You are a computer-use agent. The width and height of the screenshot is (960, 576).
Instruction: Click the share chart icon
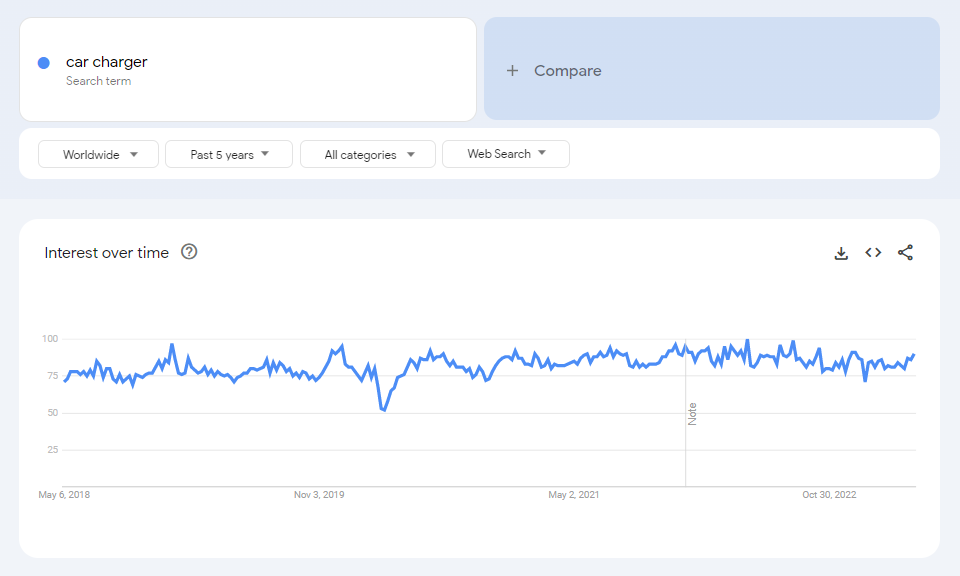(905, 253)
